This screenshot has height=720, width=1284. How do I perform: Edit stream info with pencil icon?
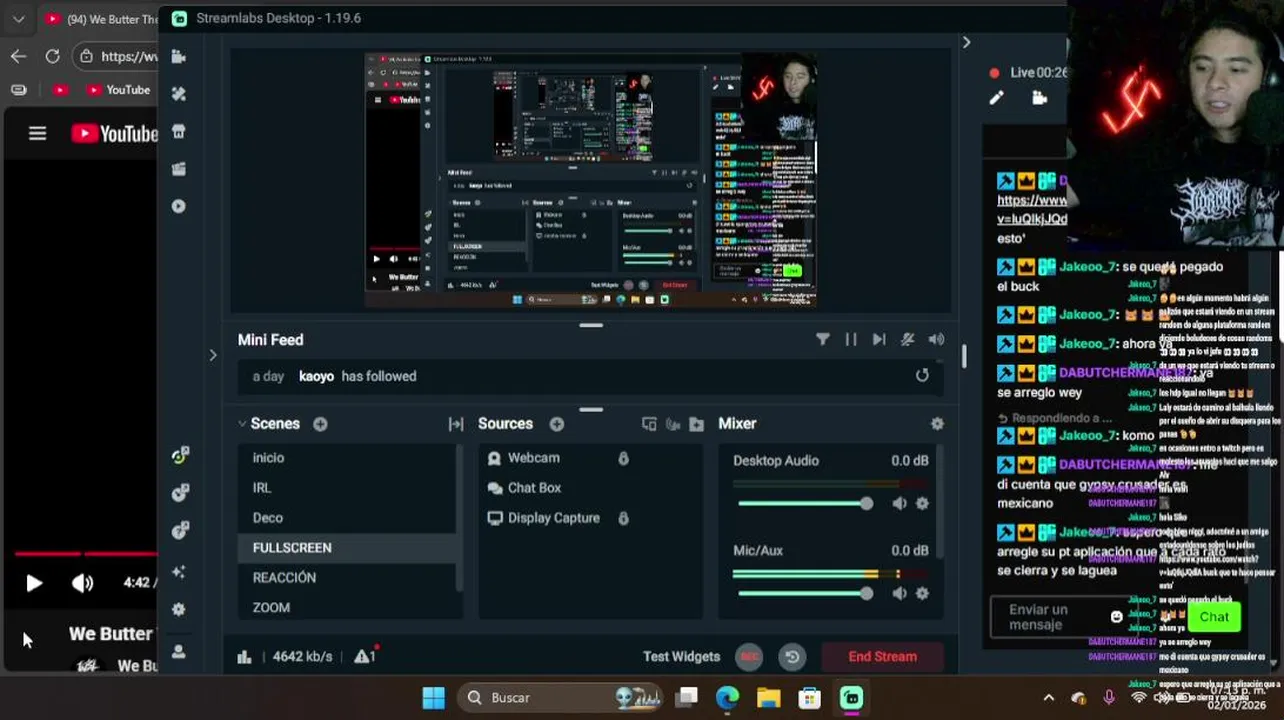(996, 98)
